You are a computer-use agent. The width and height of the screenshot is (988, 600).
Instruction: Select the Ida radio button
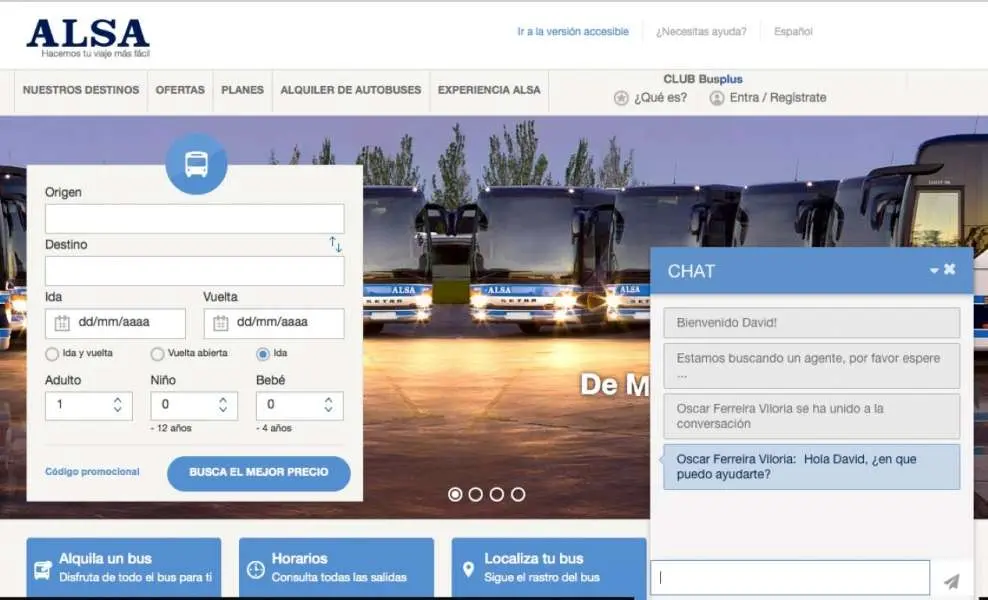[x=263, y=354]
